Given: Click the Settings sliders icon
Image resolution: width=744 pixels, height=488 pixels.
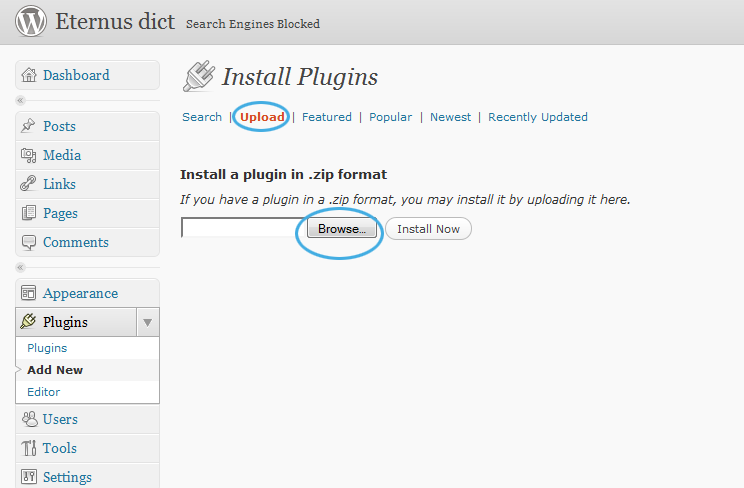Looking at the screenshot, I should [28, 477].
